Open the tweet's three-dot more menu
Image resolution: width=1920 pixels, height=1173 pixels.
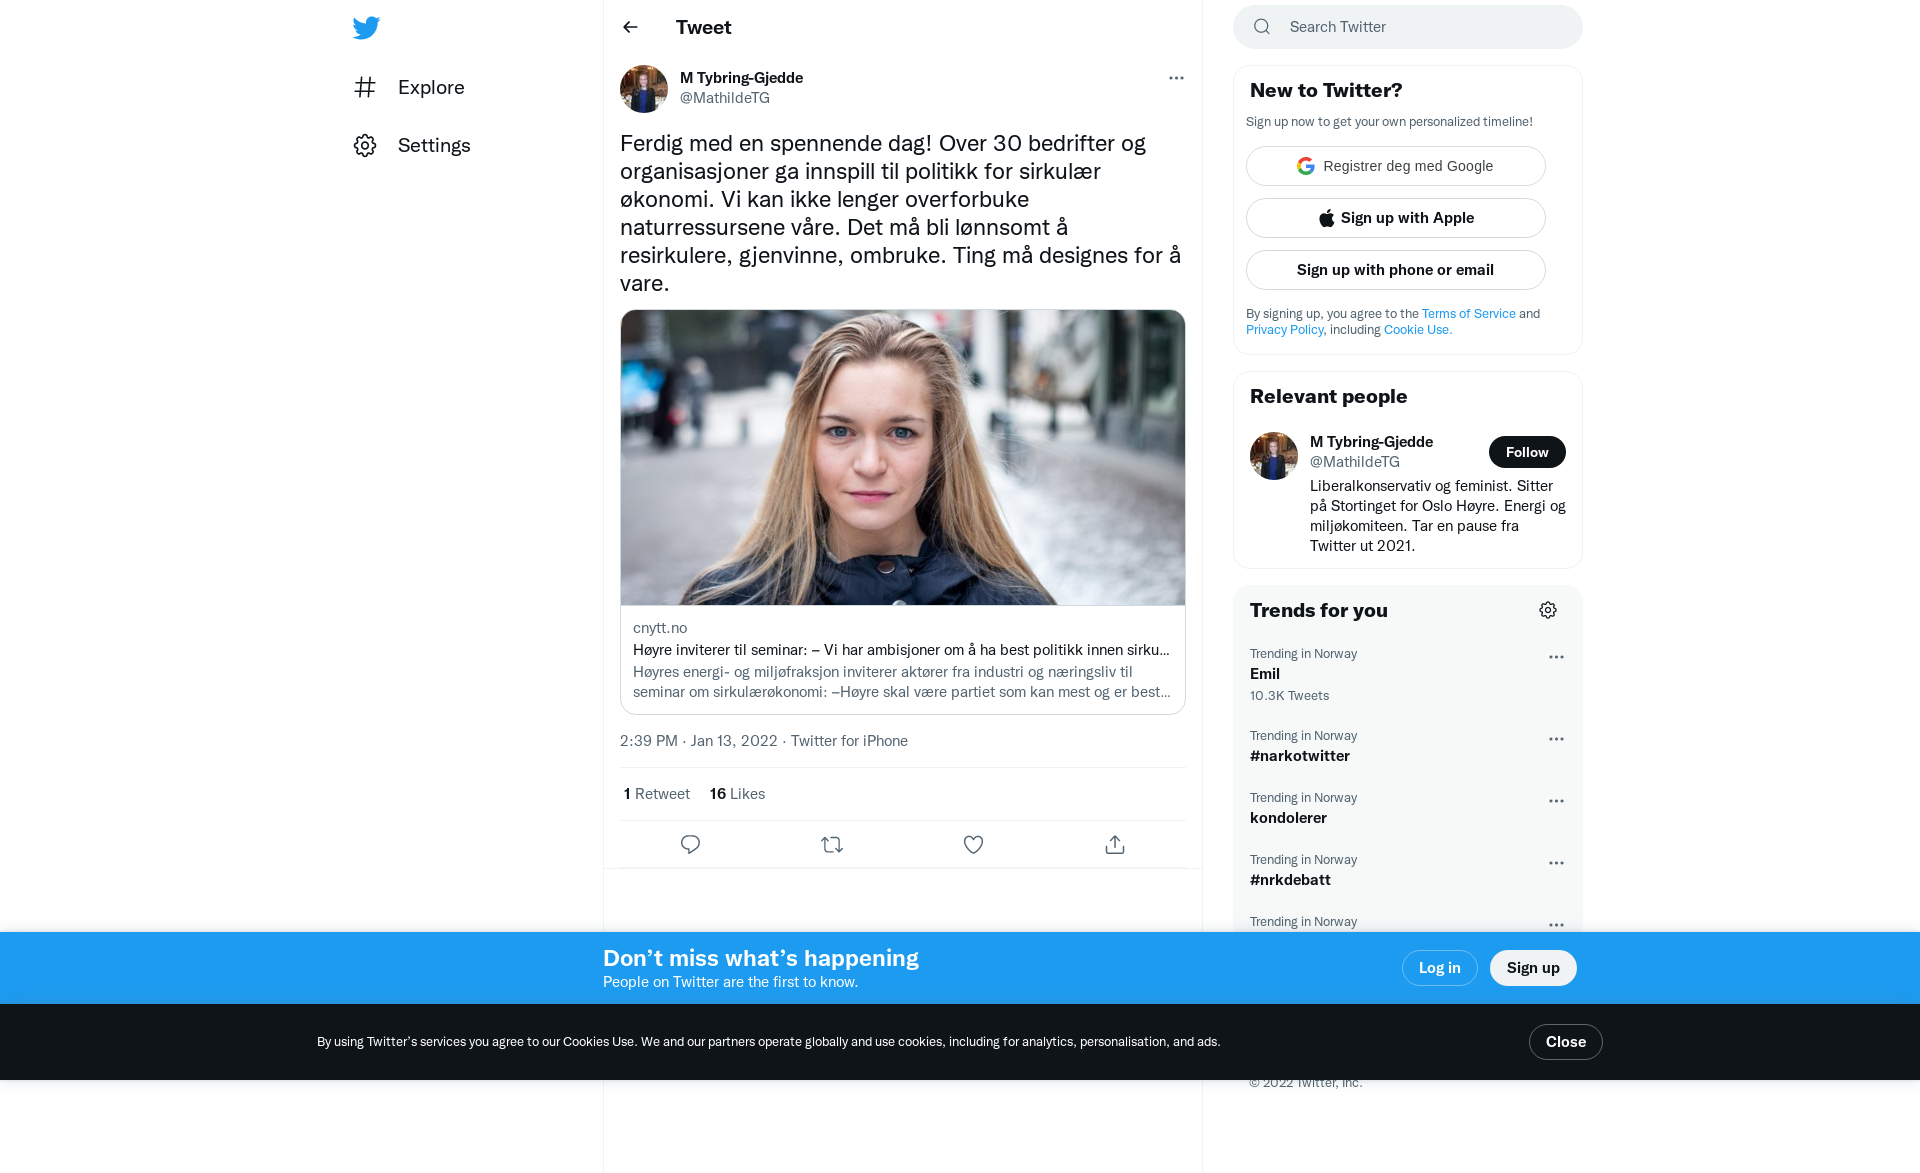[x=1176, y=78]
